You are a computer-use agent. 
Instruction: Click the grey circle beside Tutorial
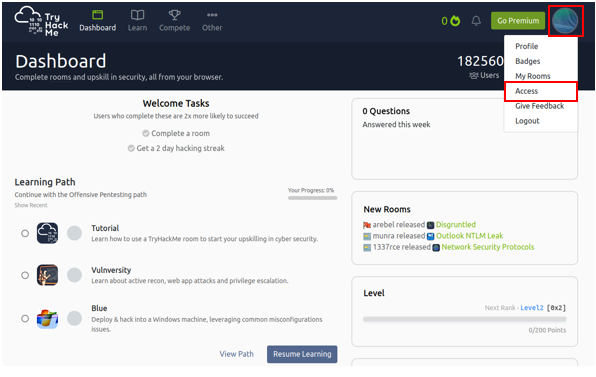[x=74, y=233]
